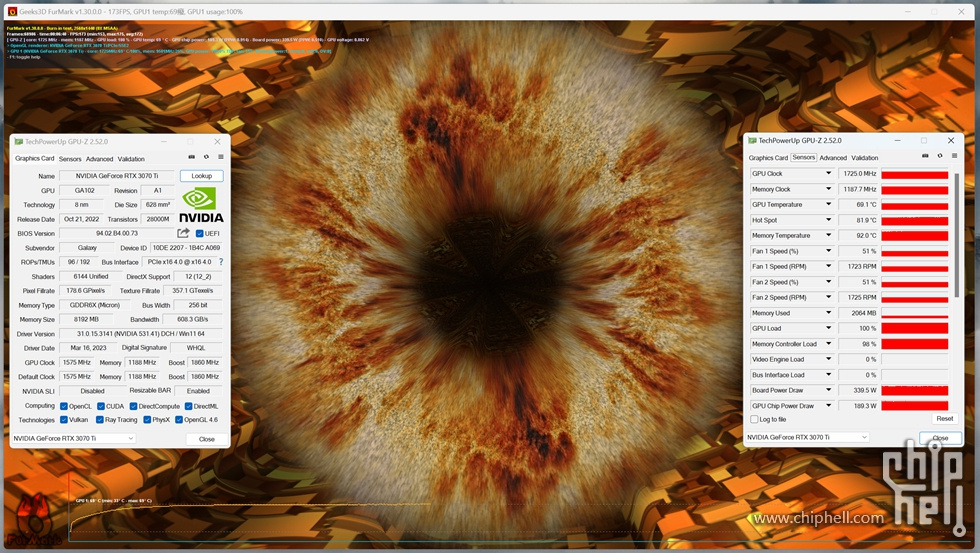Toggle the PhysX checkbox
The height and width of the screenshot is (553, 980).
click(147, 420)
